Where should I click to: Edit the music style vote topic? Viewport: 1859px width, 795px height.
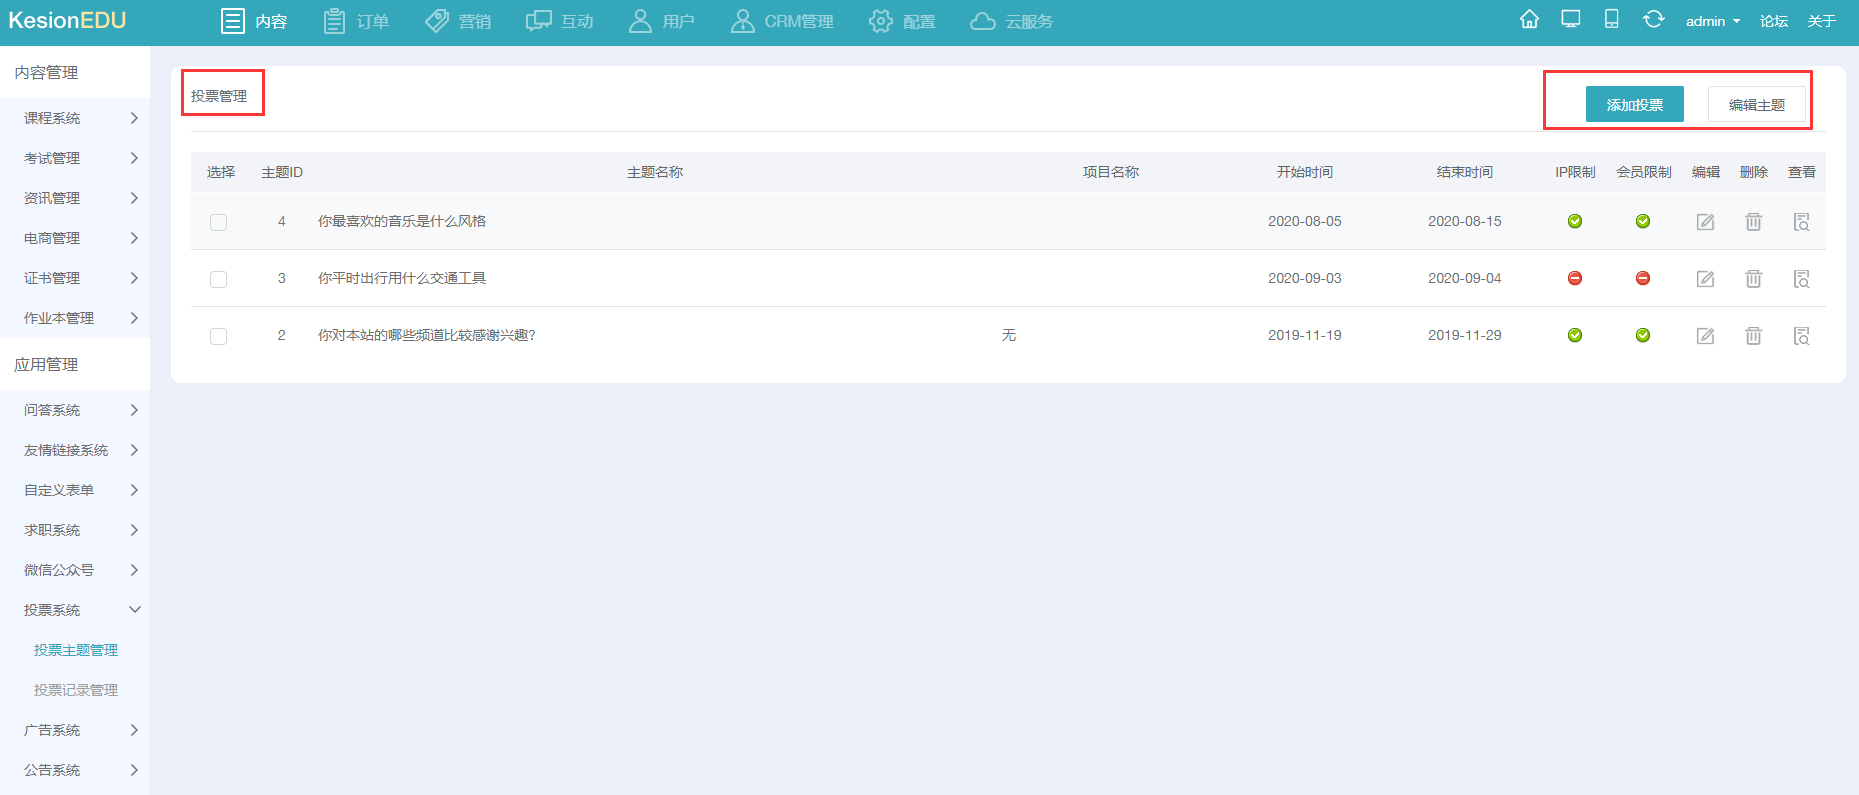[x=1706, y=222]
